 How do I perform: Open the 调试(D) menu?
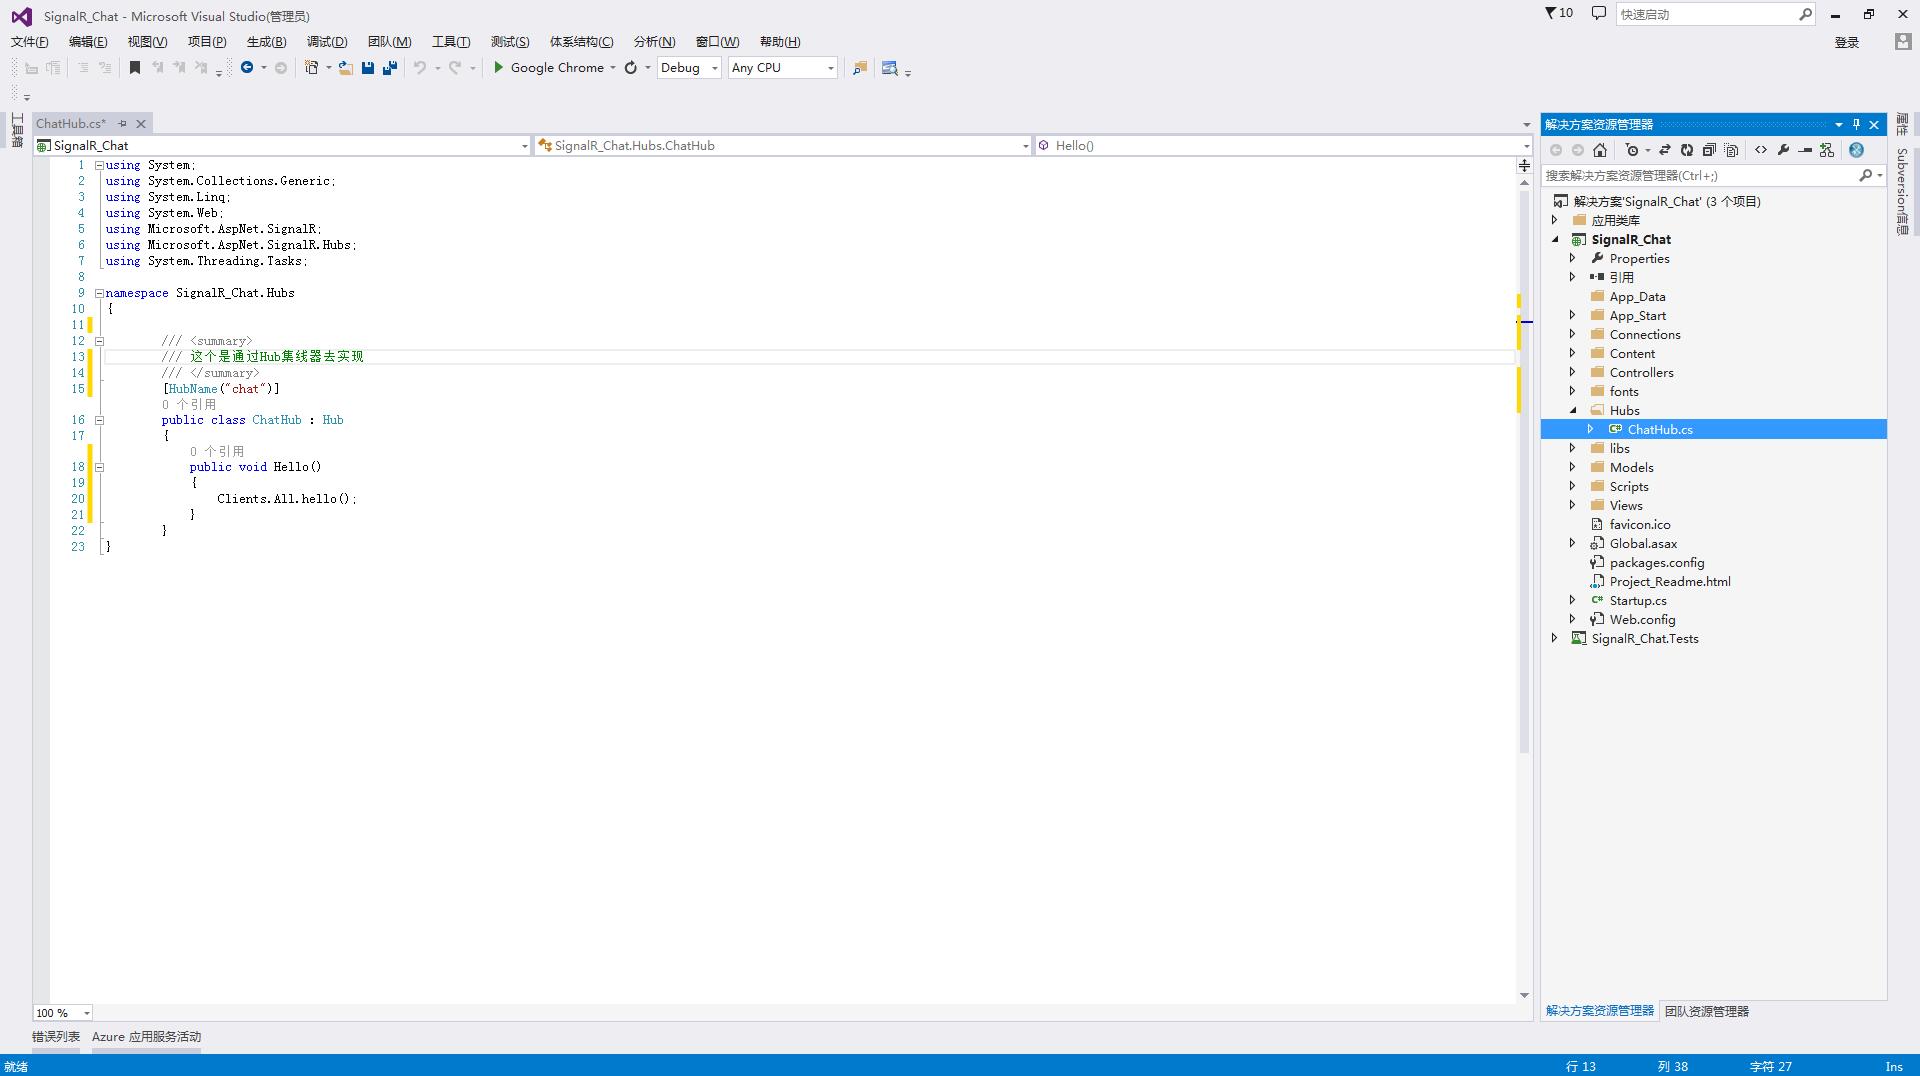327,42
